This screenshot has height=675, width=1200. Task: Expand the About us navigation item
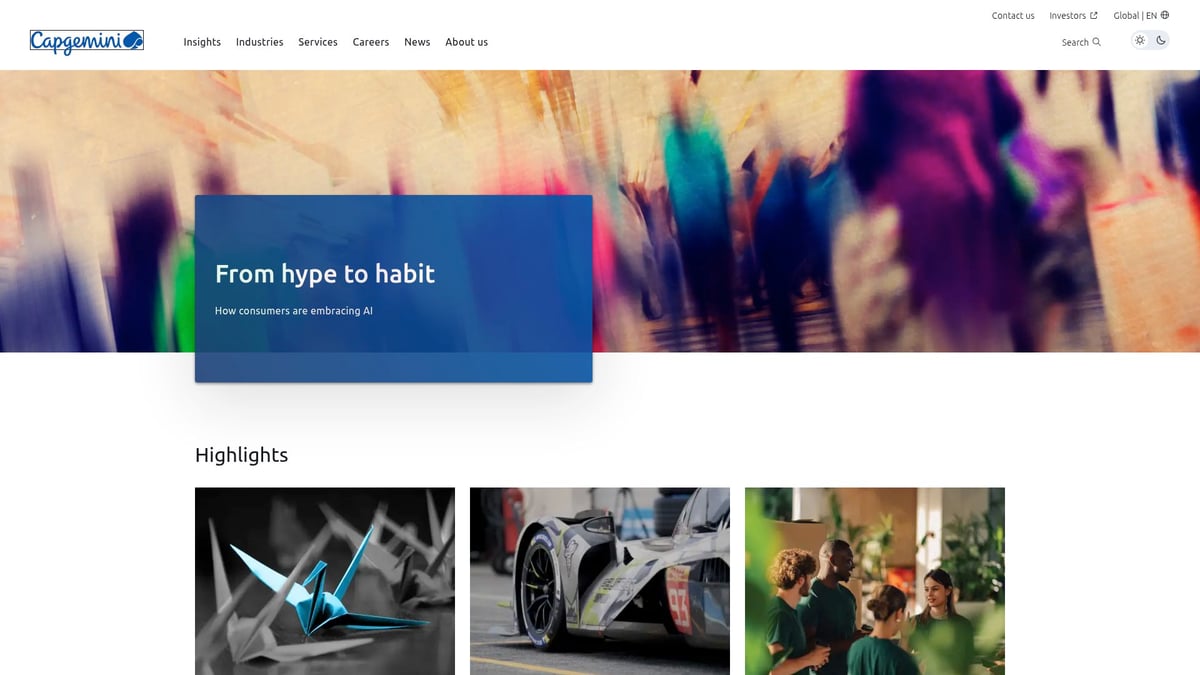click(x=467, y=42)
